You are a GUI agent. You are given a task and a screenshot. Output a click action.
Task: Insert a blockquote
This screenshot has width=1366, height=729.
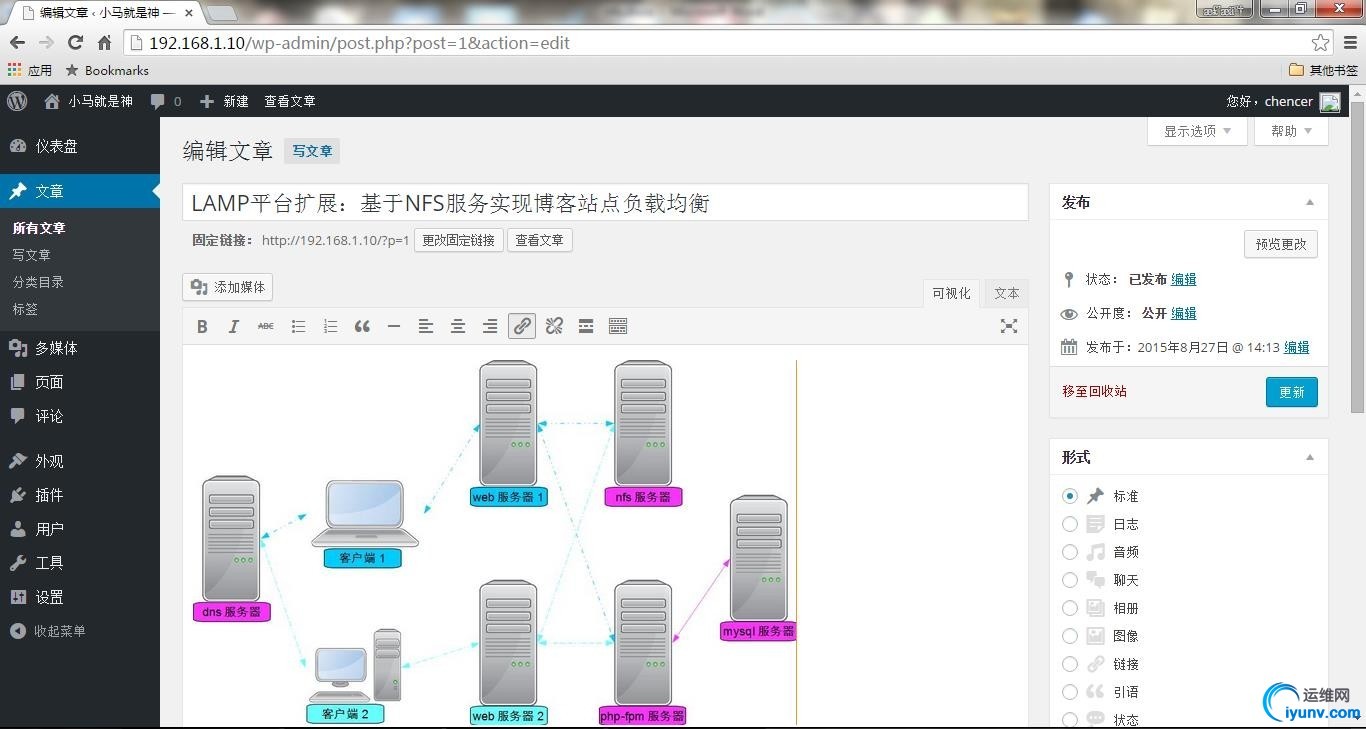click(362, 326)
